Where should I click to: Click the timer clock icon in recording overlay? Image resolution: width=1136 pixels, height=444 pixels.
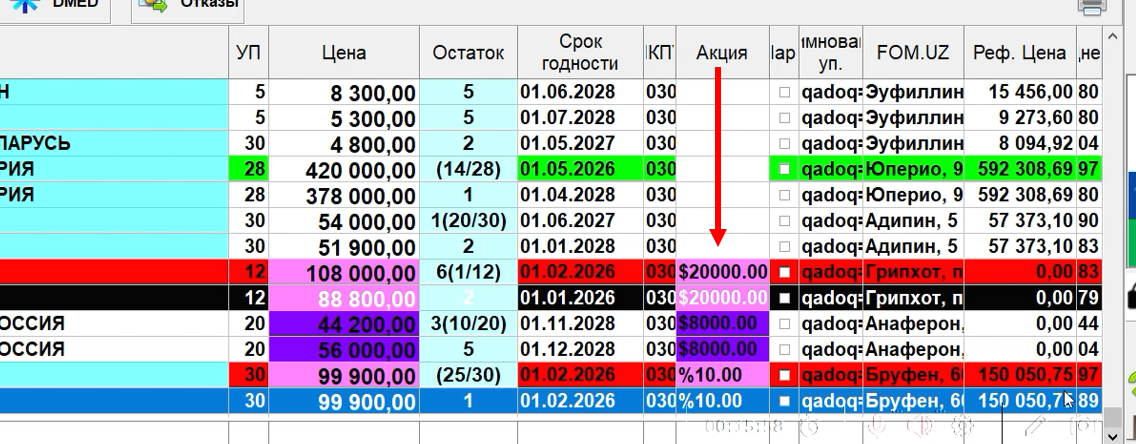[x=811, y=427]
